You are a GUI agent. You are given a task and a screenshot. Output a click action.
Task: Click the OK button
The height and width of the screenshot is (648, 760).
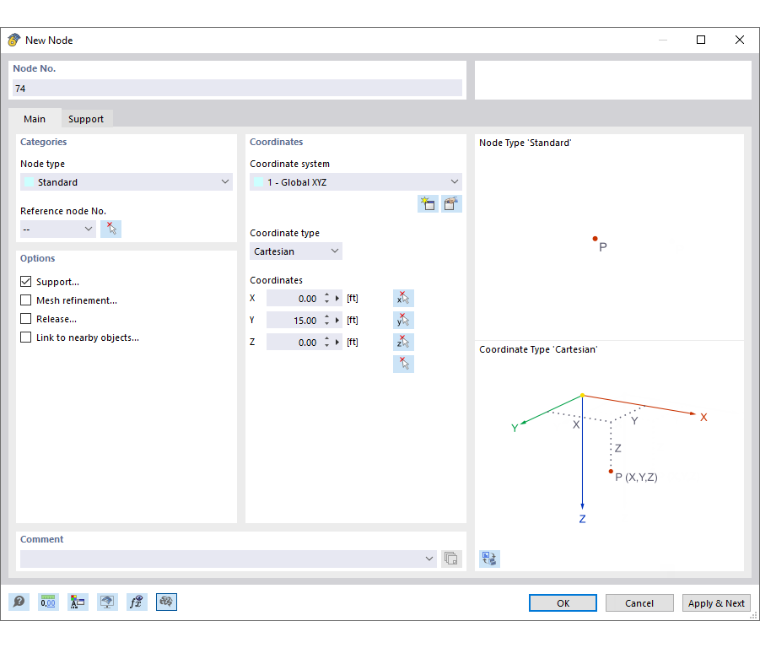click(563, 603)
